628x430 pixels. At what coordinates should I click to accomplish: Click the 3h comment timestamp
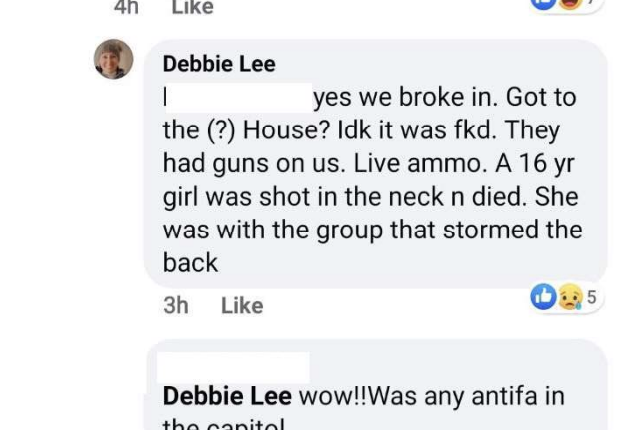pyautogui.click(x=176, y=306)
